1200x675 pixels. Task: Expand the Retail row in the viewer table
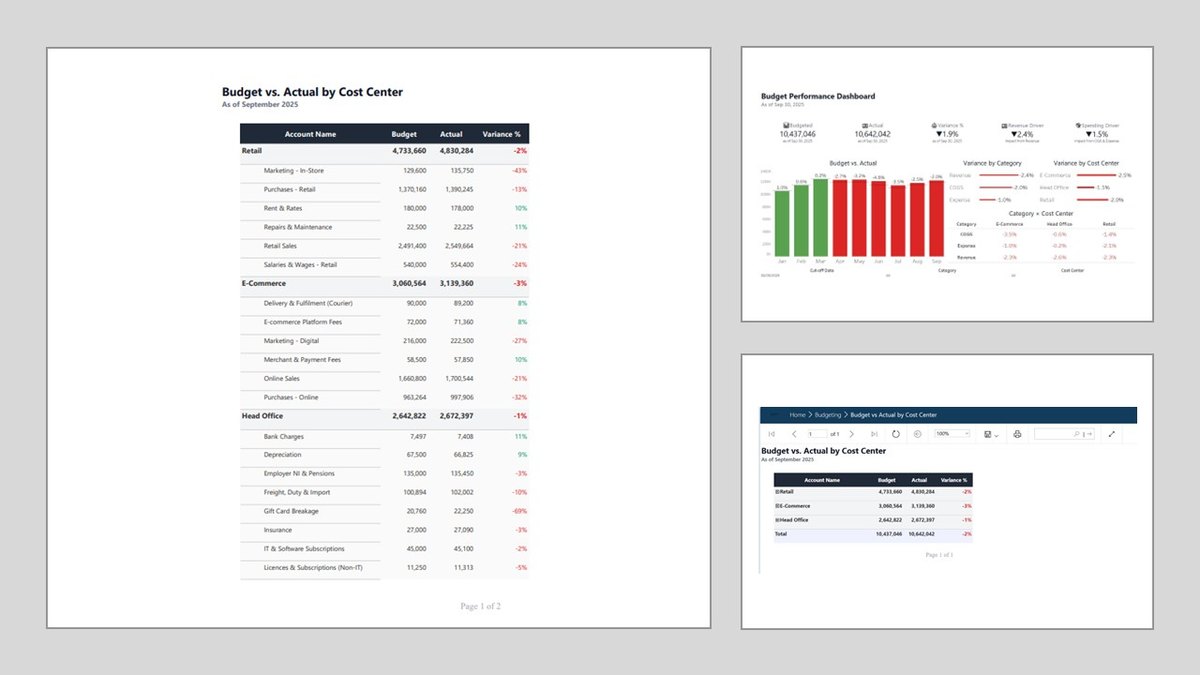(777, 492)
